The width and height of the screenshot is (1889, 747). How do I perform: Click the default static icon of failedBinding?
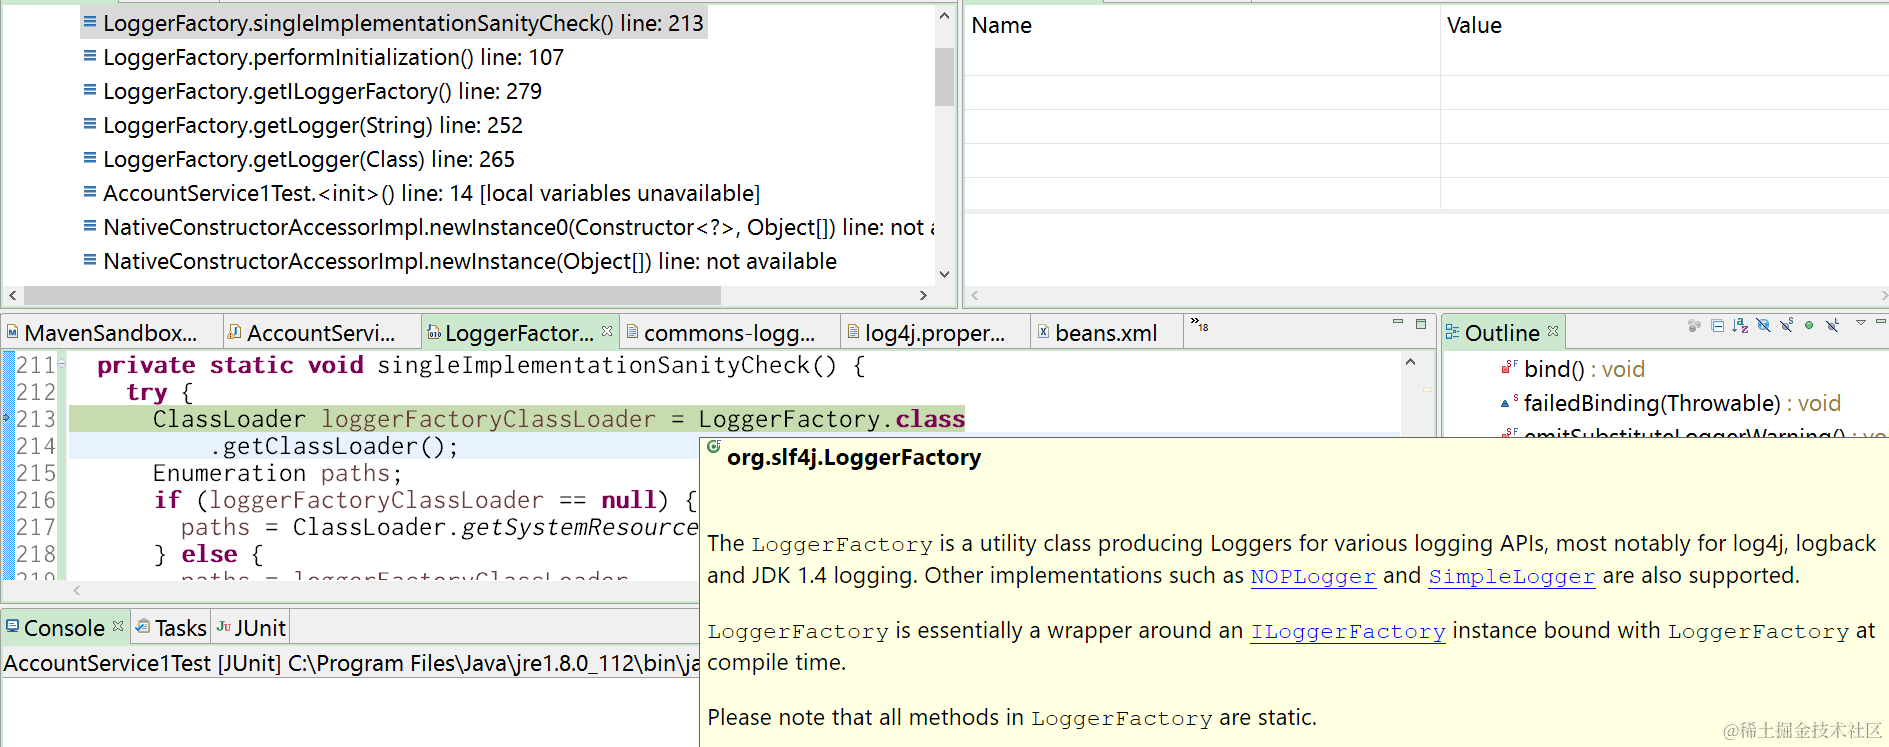tap(1508, 403)
